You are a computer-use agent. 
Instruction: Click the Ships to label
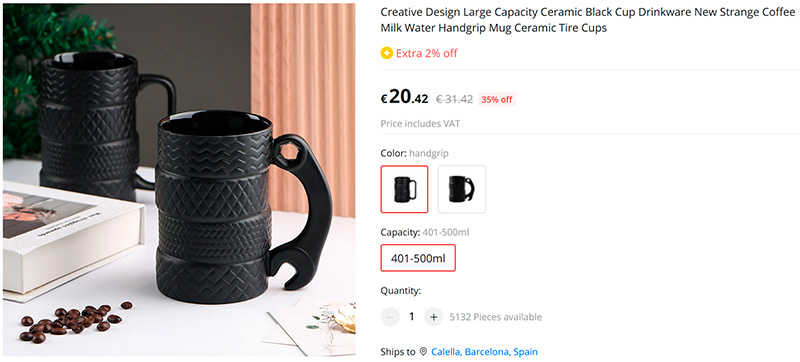click(x=398, y=352)
